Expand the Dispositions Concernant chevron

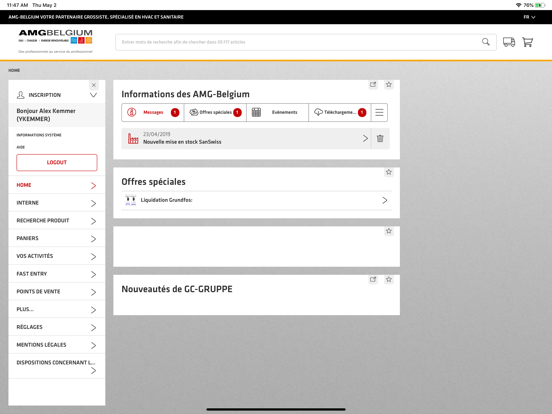[x=93, y=370]
